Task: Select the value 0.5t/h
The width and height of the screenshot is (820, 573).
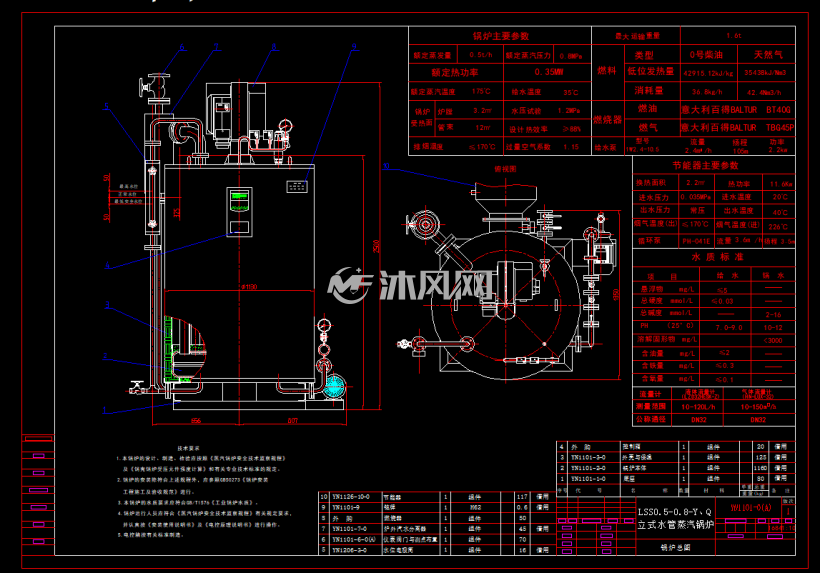Action: click(x=480, y=55)
